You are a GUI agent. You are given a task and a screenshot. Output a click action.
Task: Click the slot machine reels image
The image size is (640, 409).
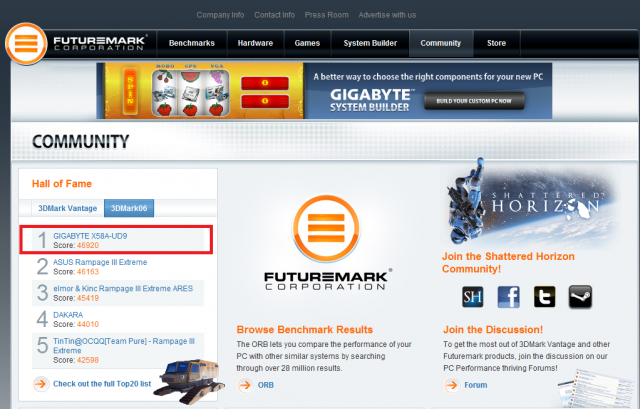point(190,92)
